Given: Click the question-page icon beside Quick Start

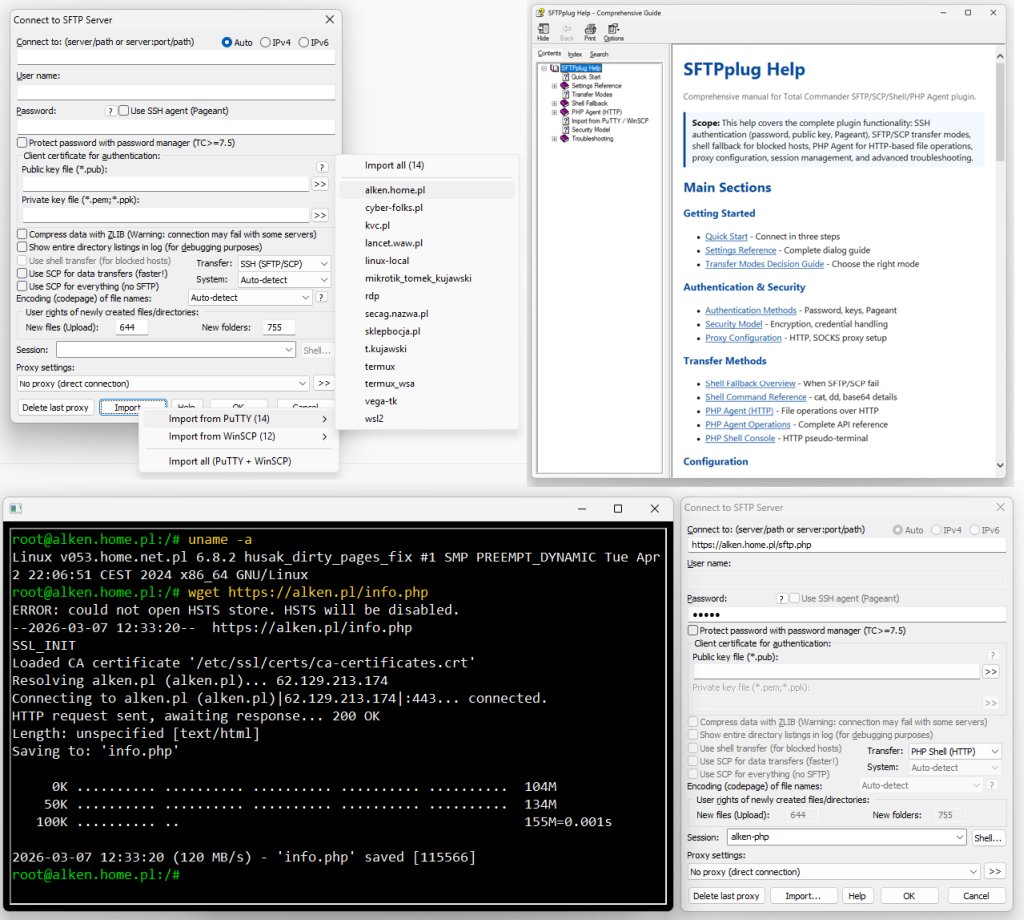Looking at the screenshot, I should [566, 77].
